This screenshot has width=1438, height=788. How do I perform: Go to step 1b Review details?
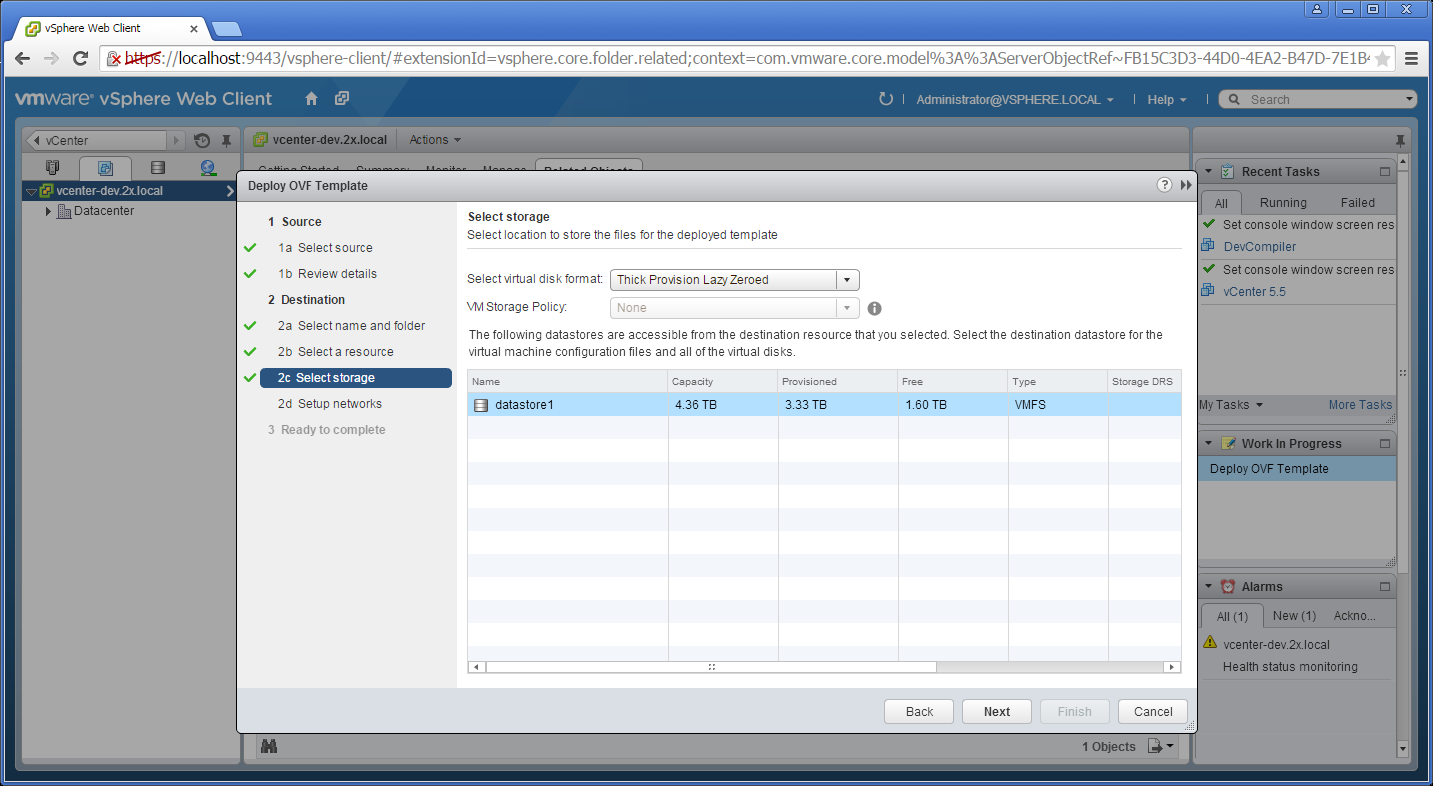[327, 274]
